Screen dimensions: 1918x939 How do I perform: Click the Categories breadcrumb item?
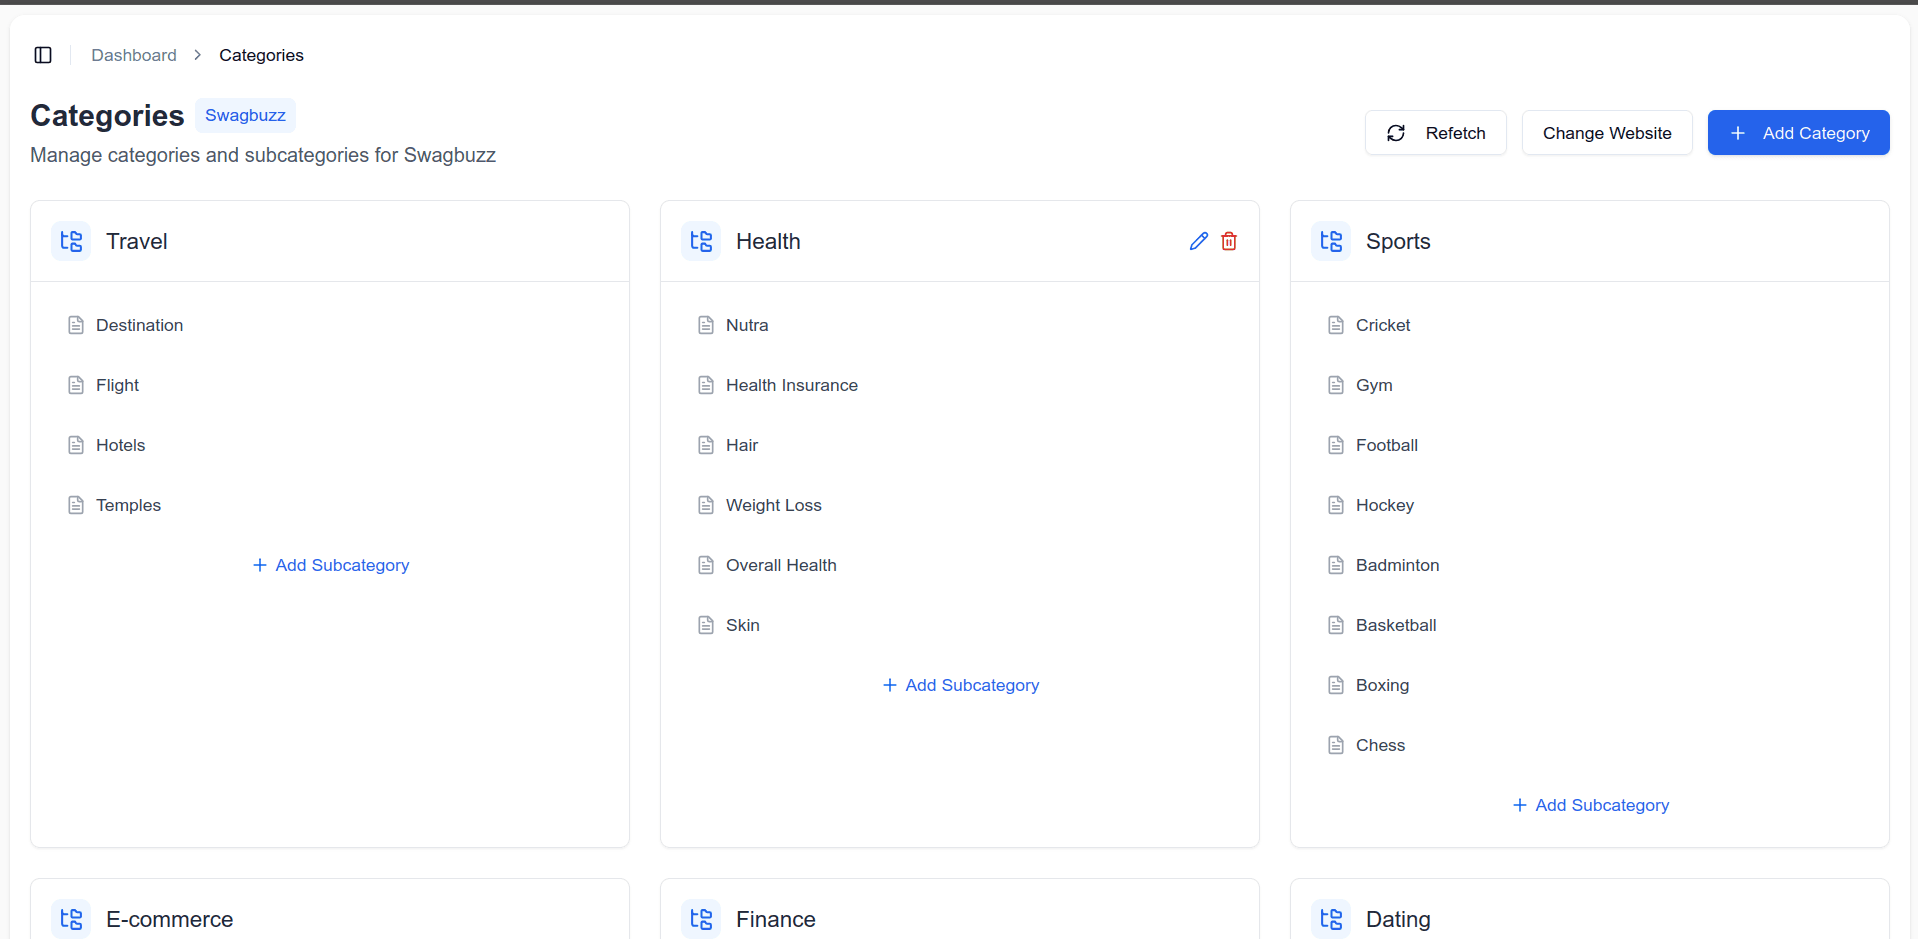261,55
